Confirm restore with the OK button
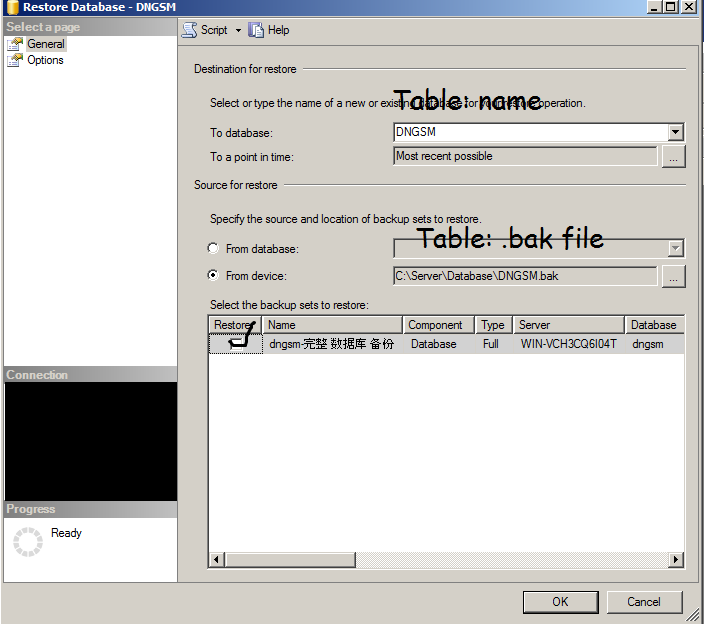The image size is (704, 624). [560, 602]
